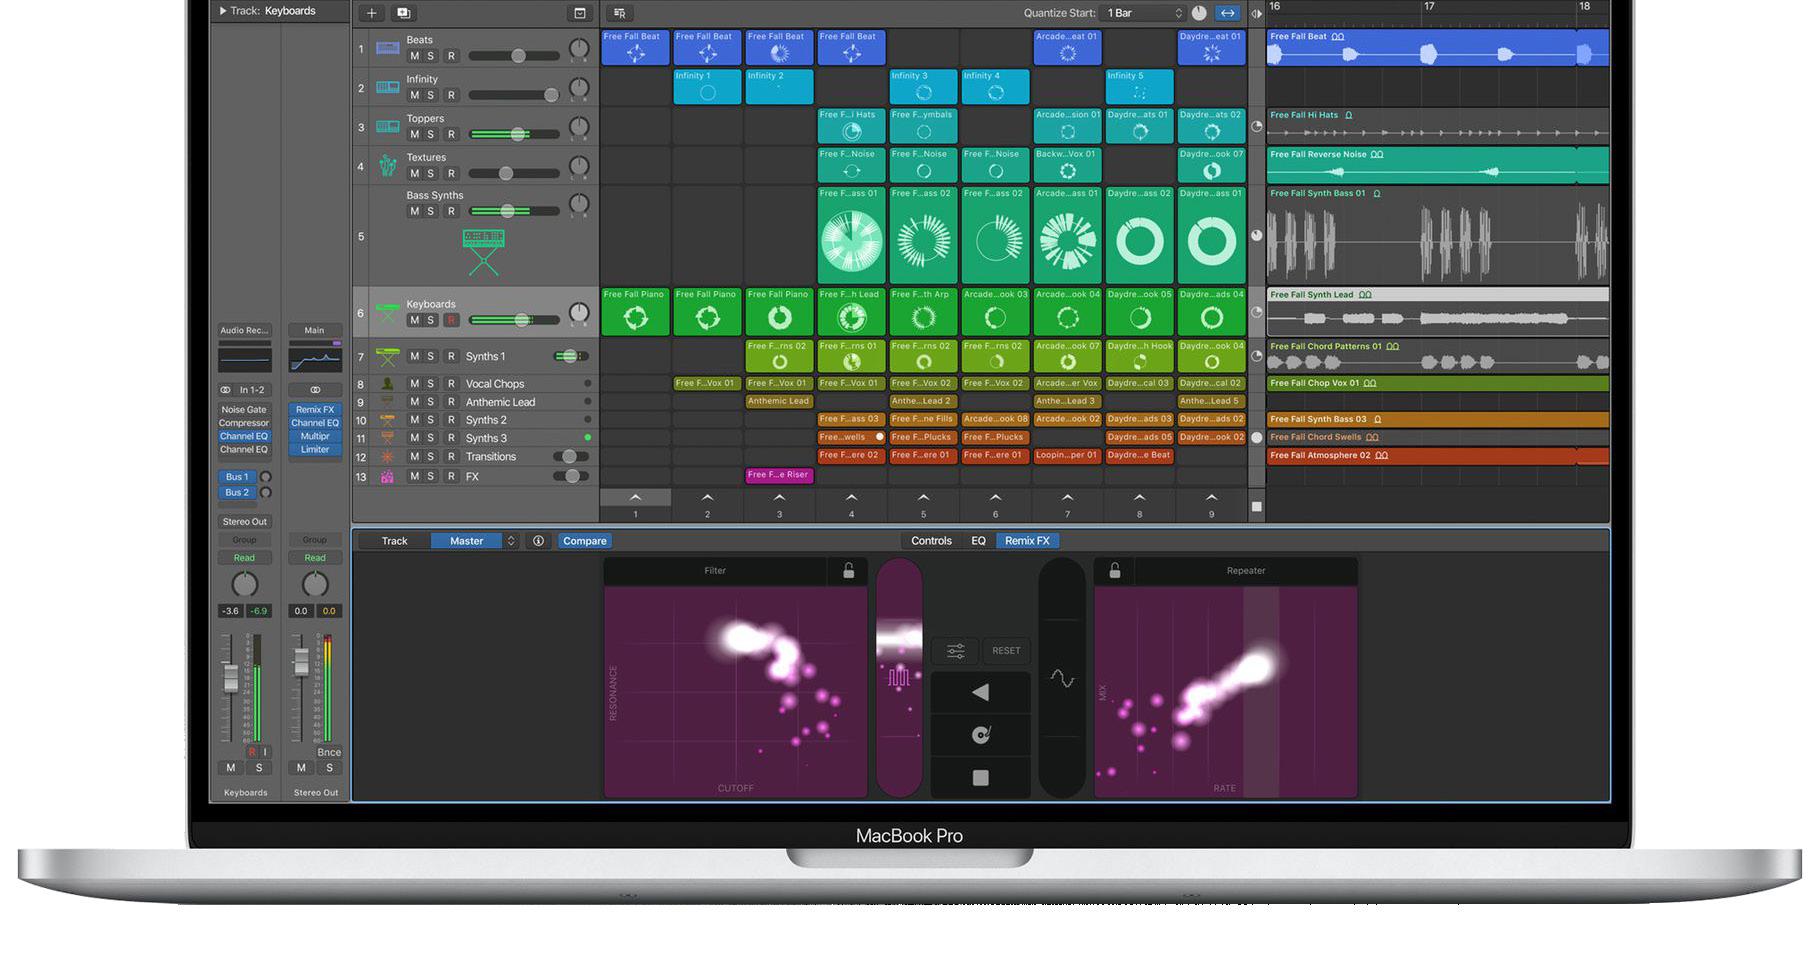
Task: Open Remix FX settings sliders icon
Action: pos(955,651)
